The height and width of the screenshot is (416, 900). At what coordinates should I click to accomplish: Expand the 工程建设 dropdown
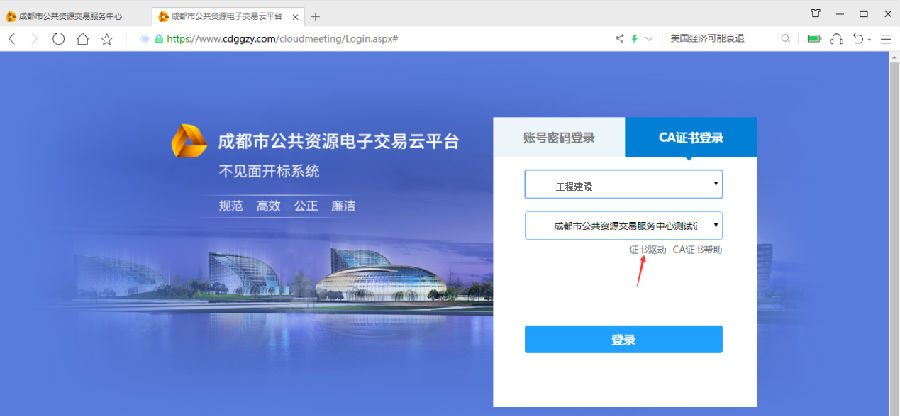[x=623, y=185]
